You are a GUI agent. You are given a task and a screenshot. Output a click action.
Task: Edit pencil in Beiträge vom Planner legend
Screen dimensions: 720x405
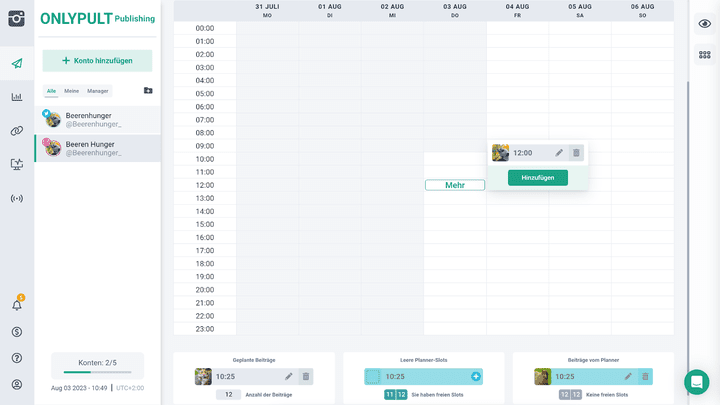click(628, 377)
